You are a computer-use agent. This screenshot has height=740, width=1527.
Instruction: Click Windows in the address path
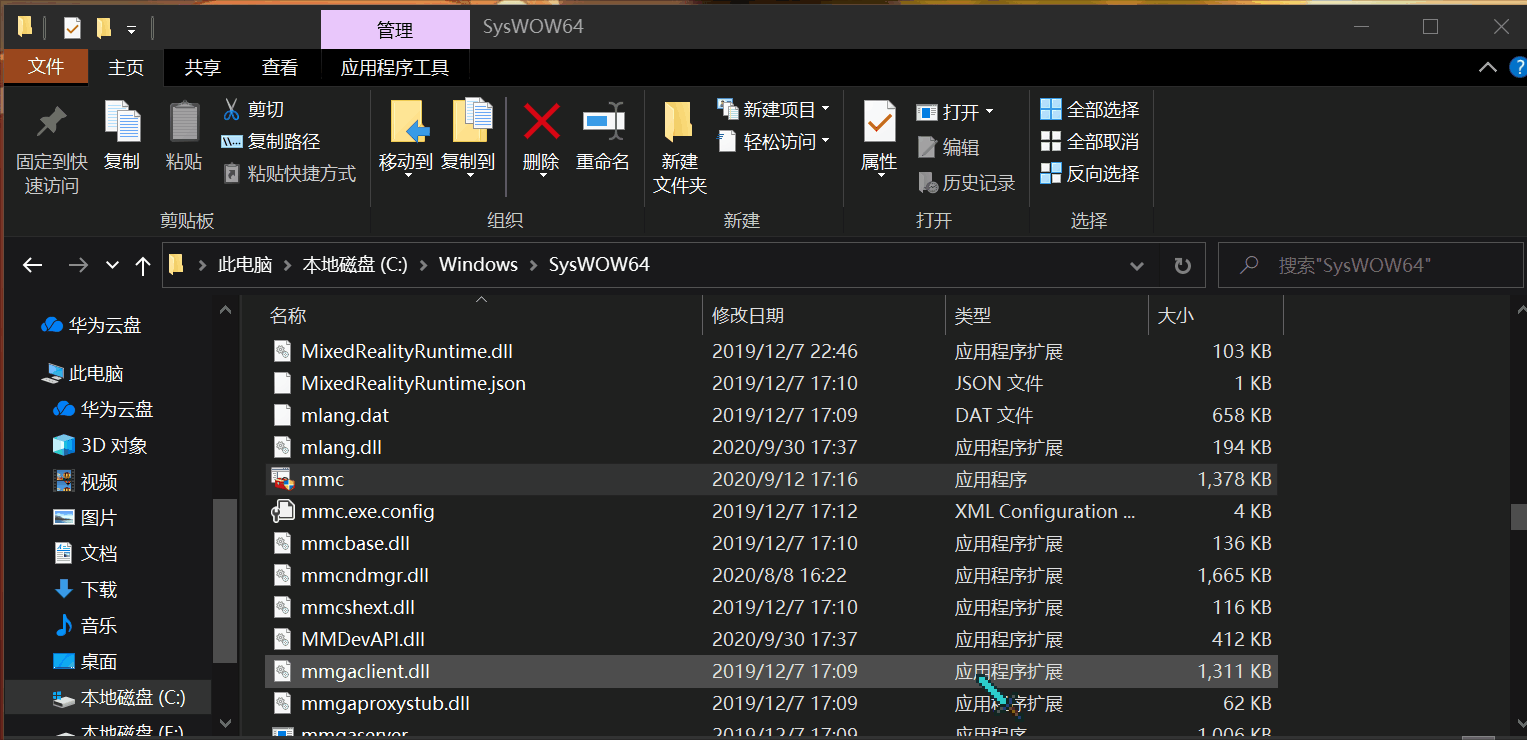point(478,265)
